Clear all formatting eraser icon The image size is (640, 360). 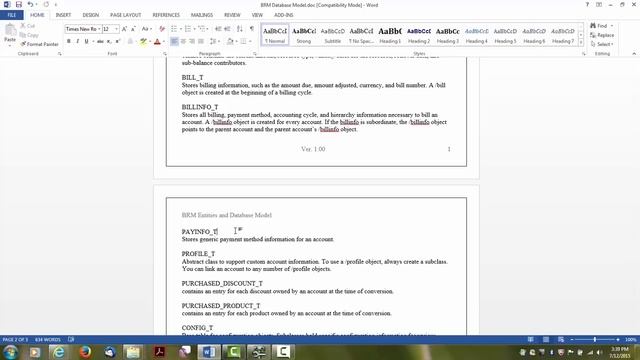(x=162, y=29)
